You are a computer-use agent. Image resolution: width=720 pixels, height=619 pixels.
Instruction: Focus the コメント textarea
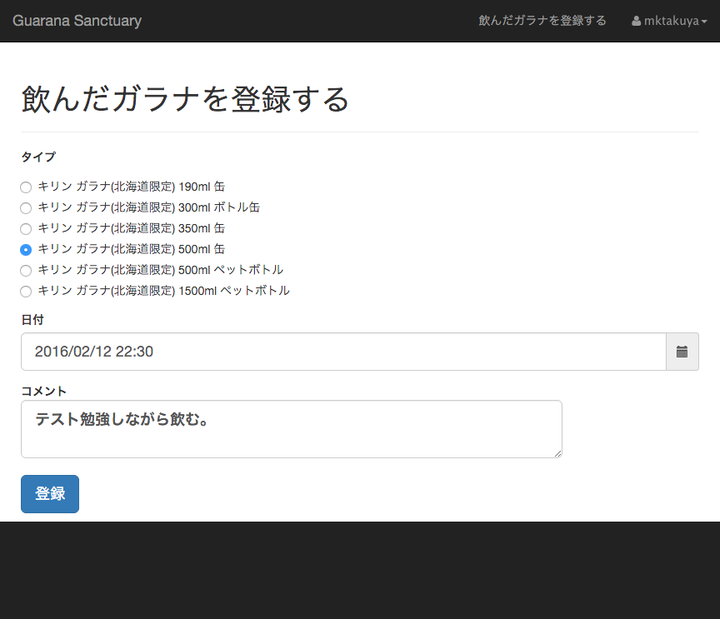(292, 429)
